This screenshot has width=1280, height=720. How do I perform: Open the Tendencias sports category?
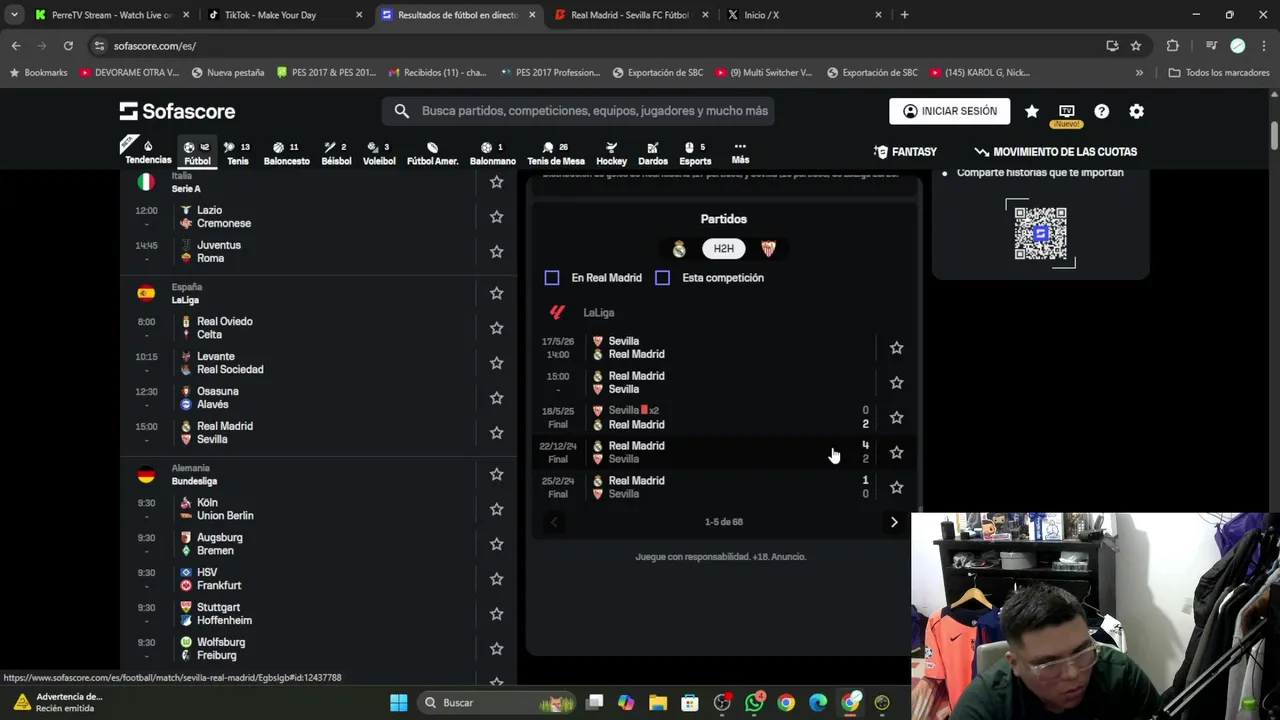pyautogui.click(x=148, y=153)
